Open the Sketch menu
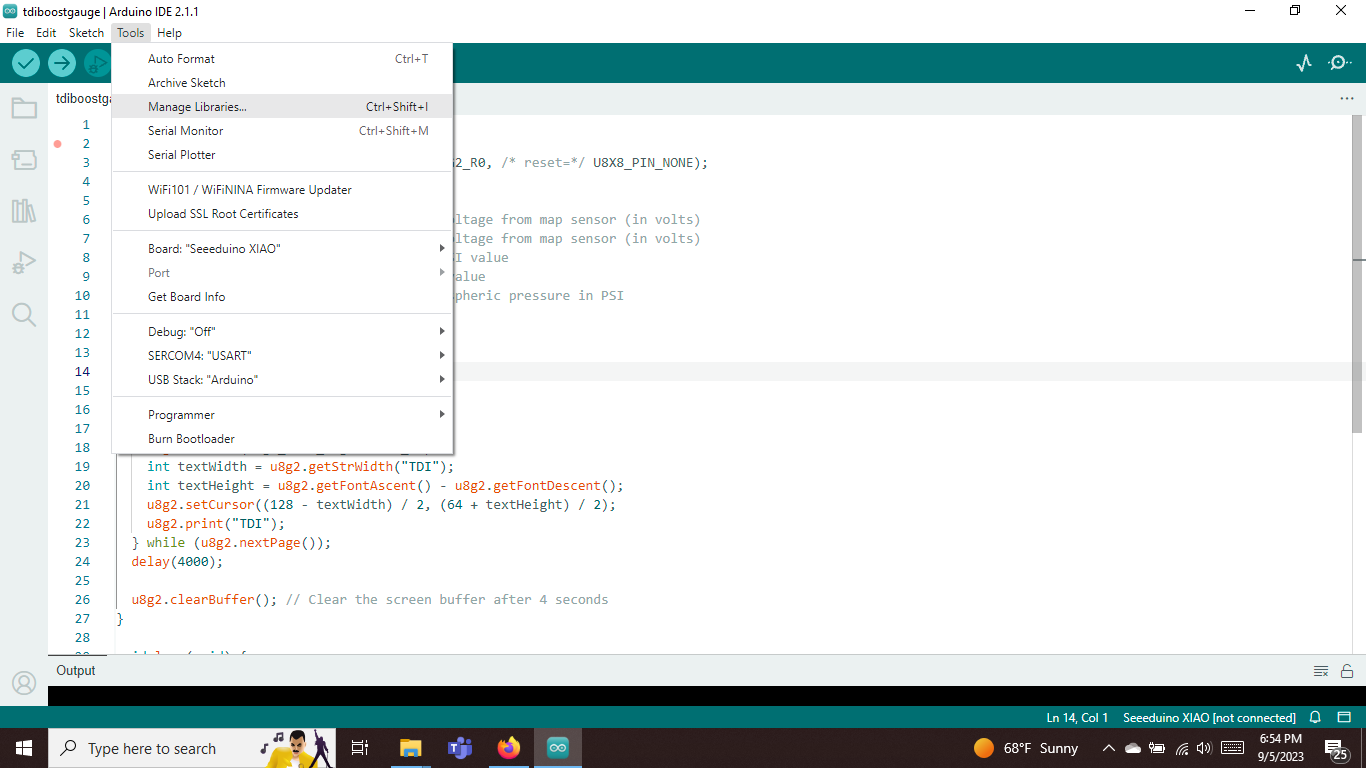1366x768 pixels. [x=86, y=33]
